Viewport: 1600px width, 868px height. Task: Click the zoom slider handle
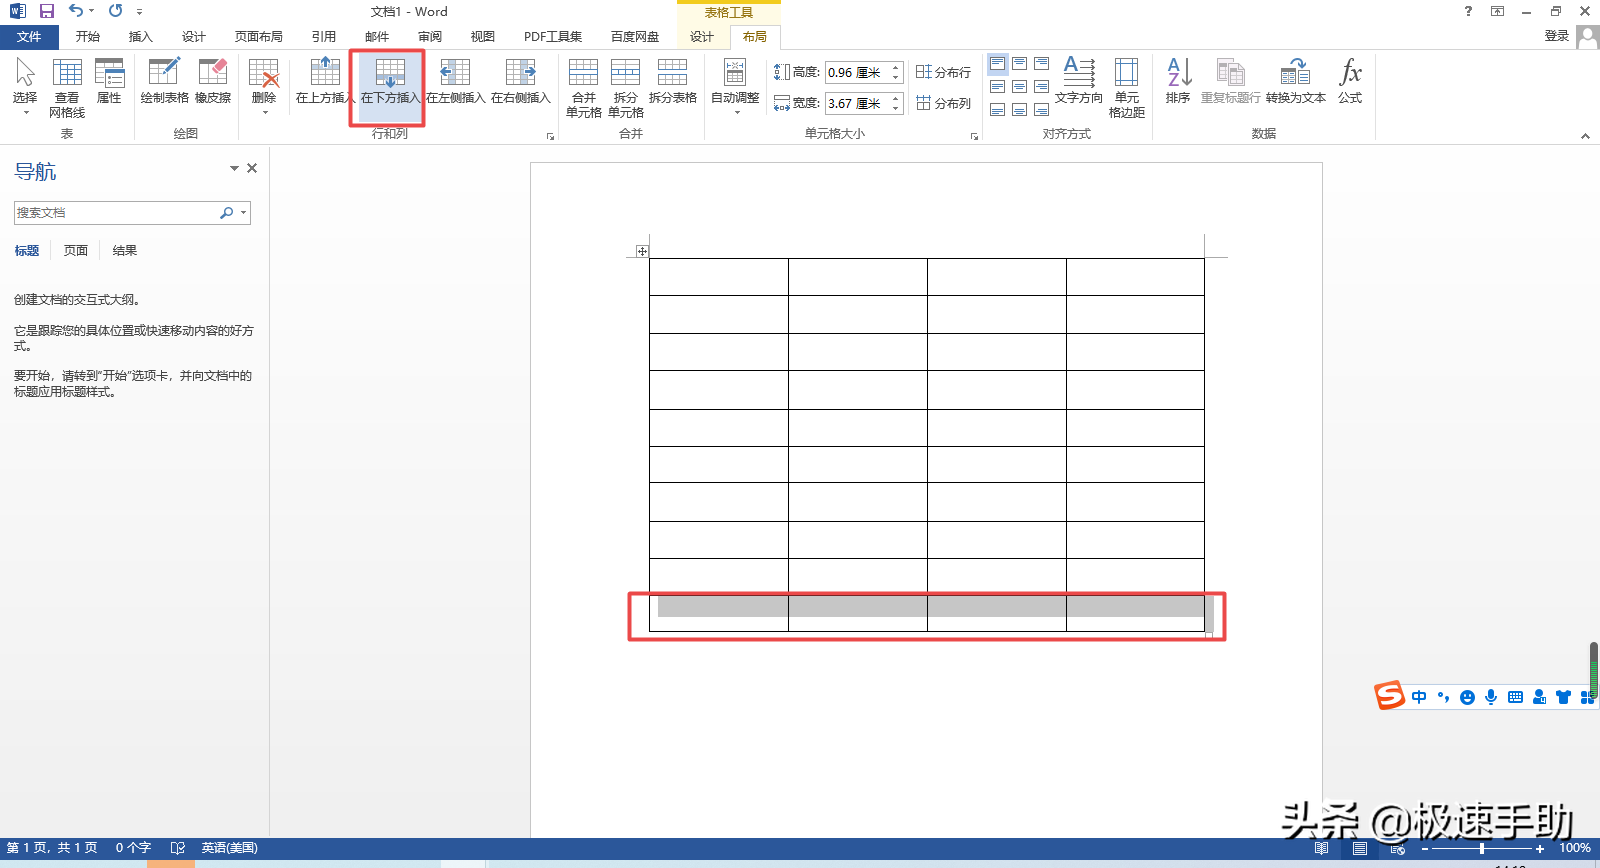(x=1481, y=849)
